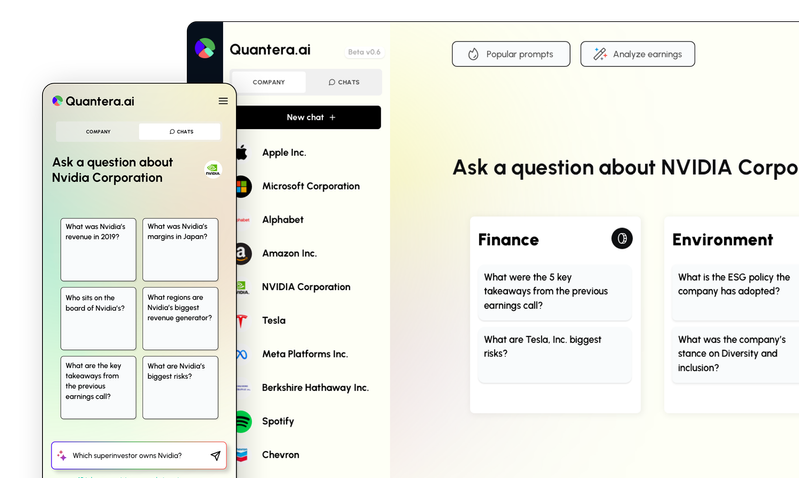Image resolution: width=799 pixels, height=478 pixels.
Task: Click the Meta Platforms logo icon
Action: pos(242,355)
